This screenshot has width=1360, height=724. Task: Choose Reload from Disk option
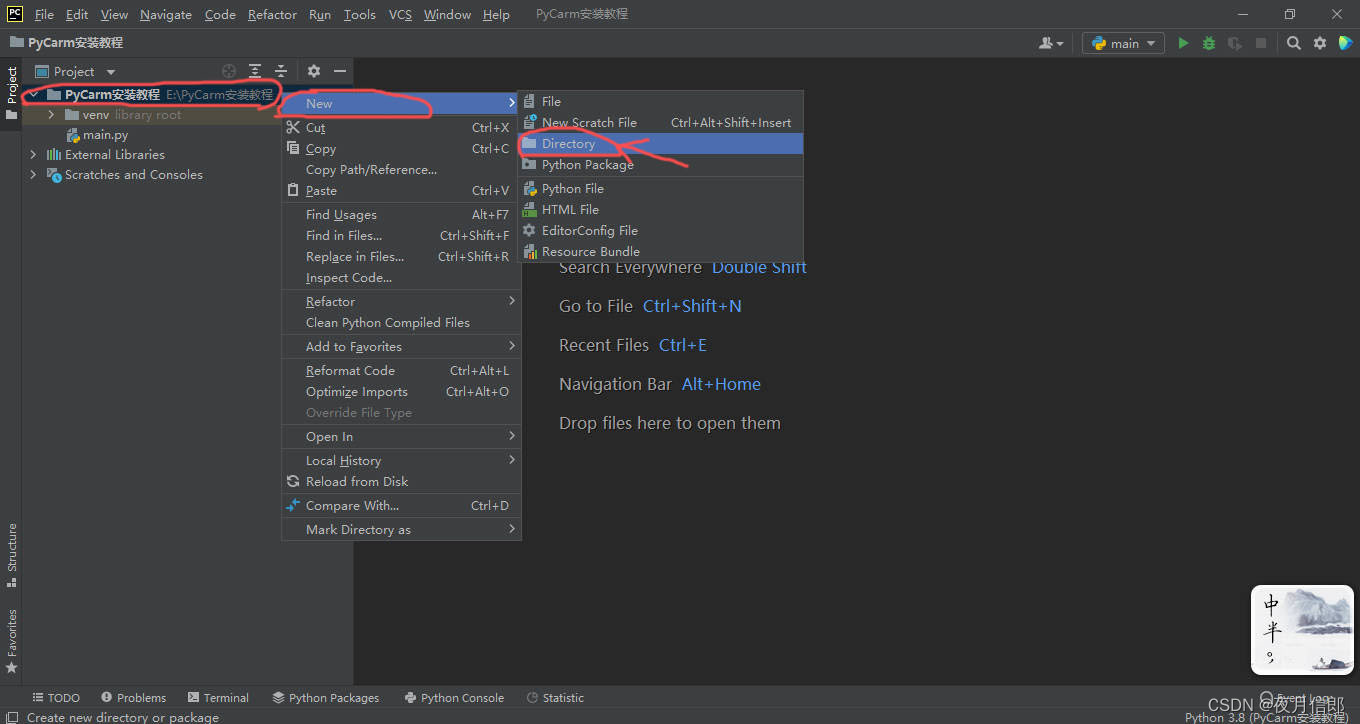400,482
